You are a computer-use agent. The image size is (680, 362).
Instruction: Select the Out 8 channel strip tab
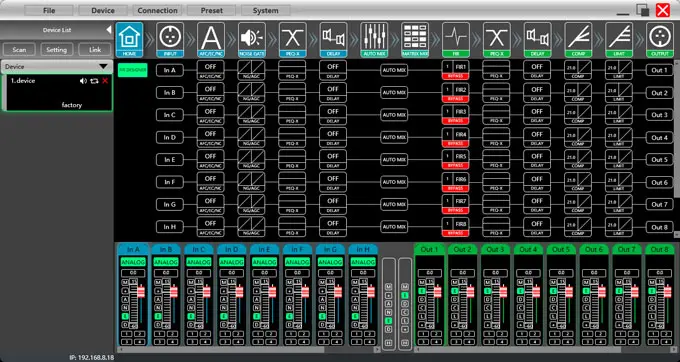(x=660, y=249)
